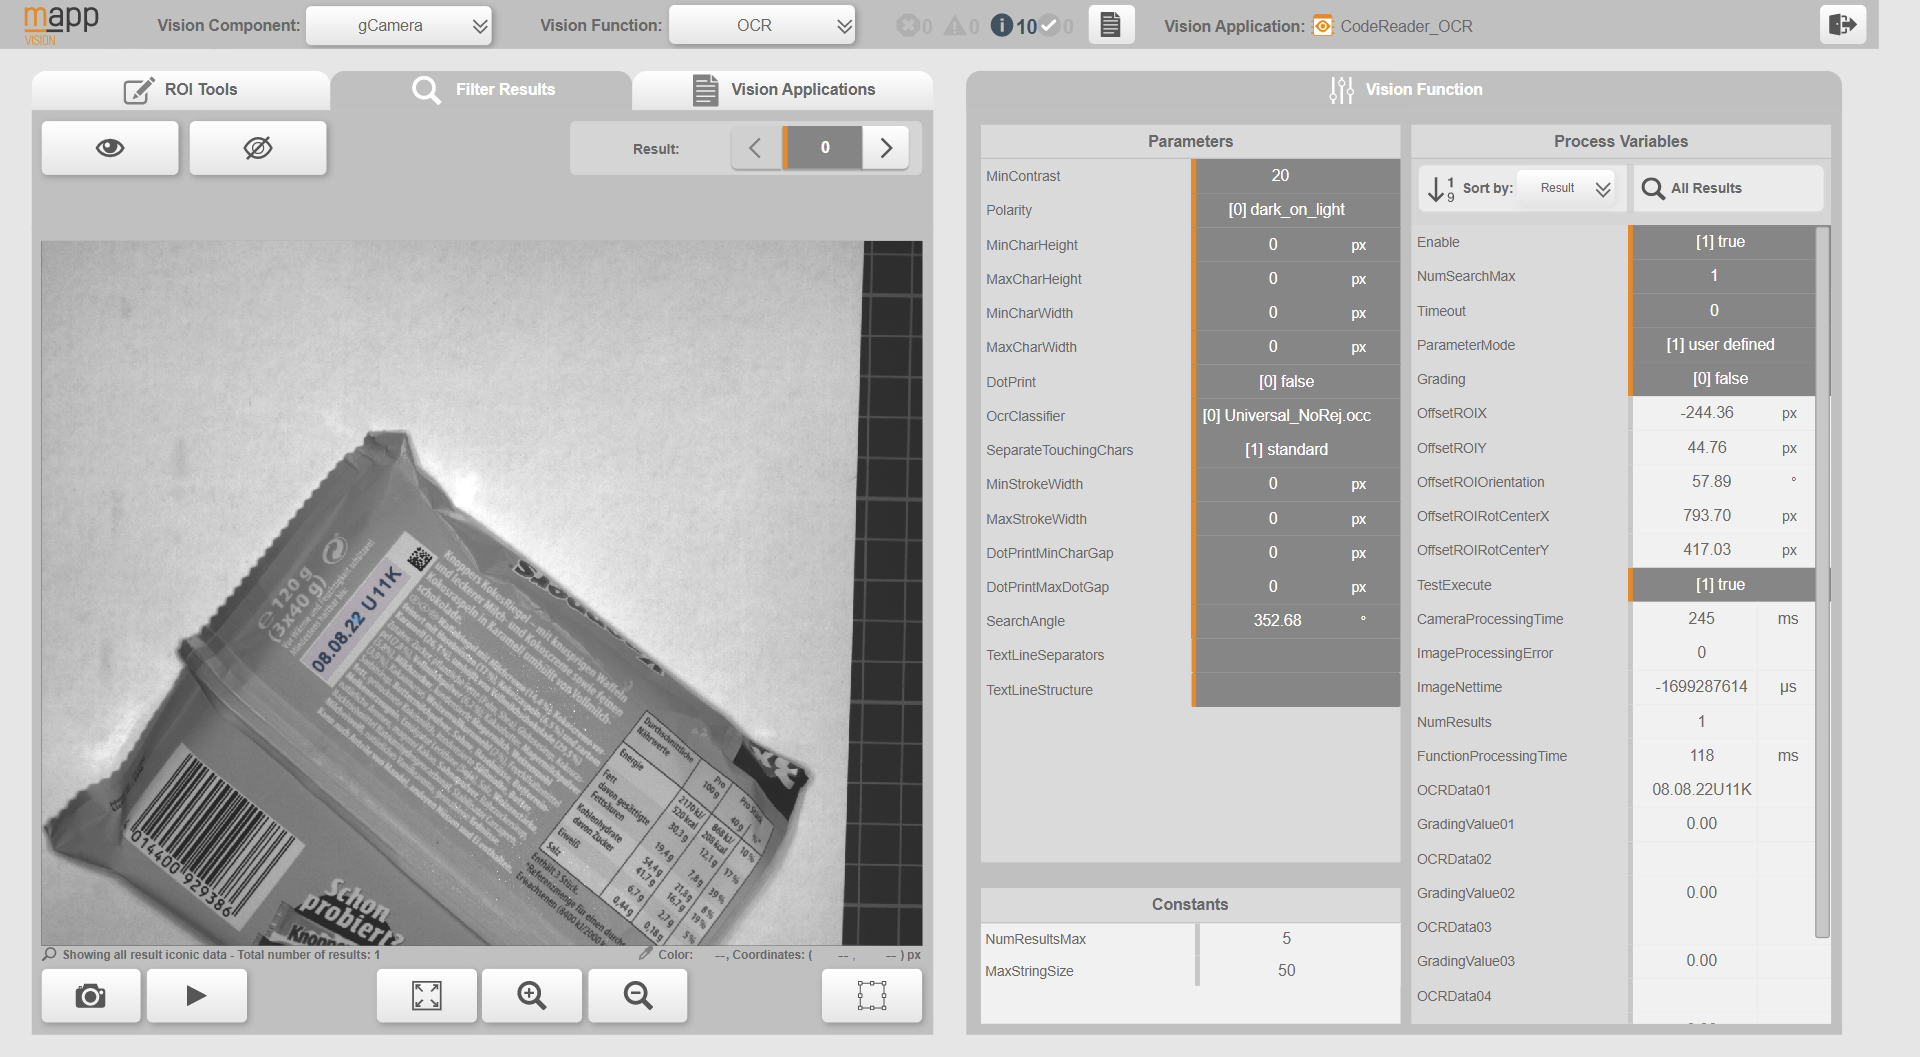Zoom in on the camera image
1920x1057 pixels.
point(532,996)
